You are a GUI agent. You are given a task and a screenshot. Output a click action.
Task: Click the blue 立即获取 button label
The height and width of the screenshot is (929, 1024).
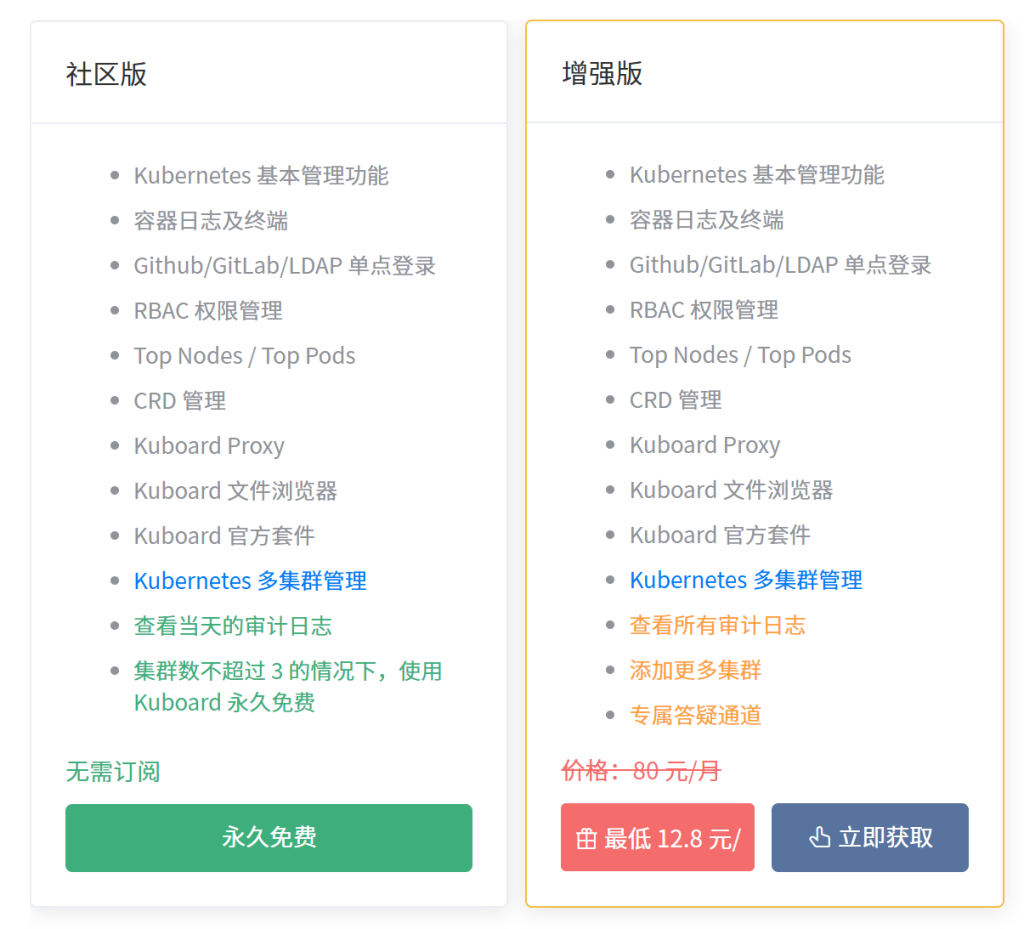click(886, 837)
